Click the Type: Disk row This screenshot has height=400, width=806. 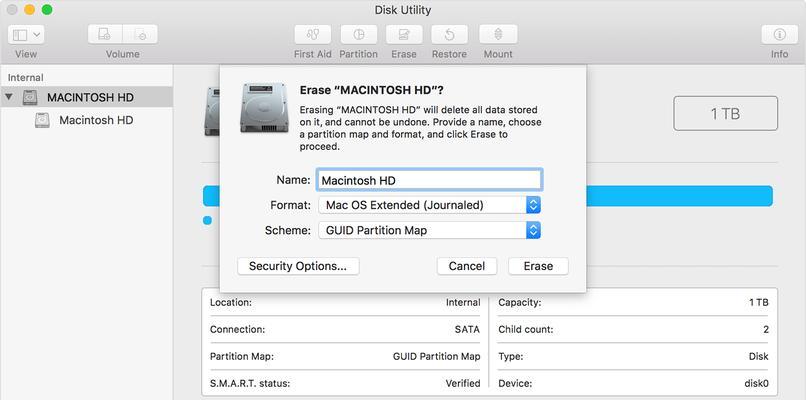(633, 356)
